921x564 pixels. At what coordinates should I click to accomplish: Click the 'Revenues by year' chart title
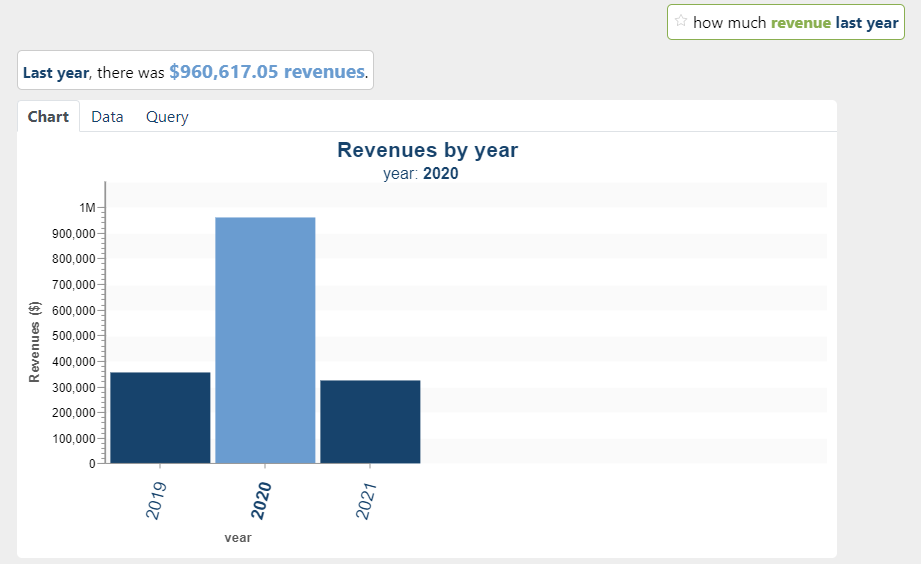click(427, 150)
